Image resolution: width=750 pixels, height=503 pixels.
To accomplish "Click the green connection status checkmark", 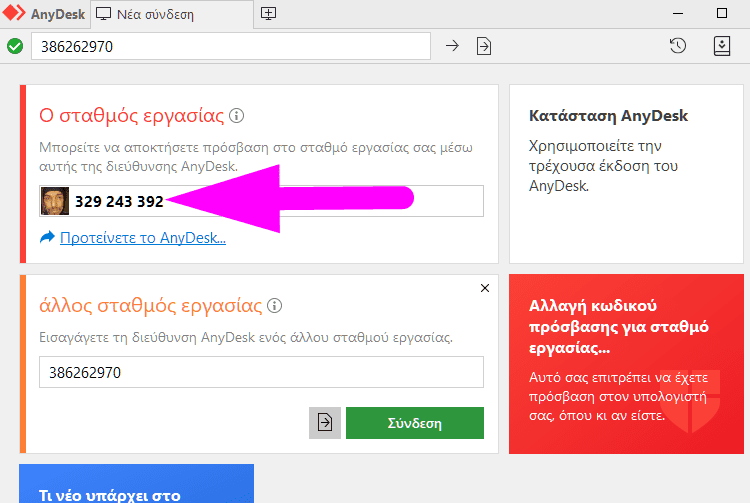I will [15, 46].
